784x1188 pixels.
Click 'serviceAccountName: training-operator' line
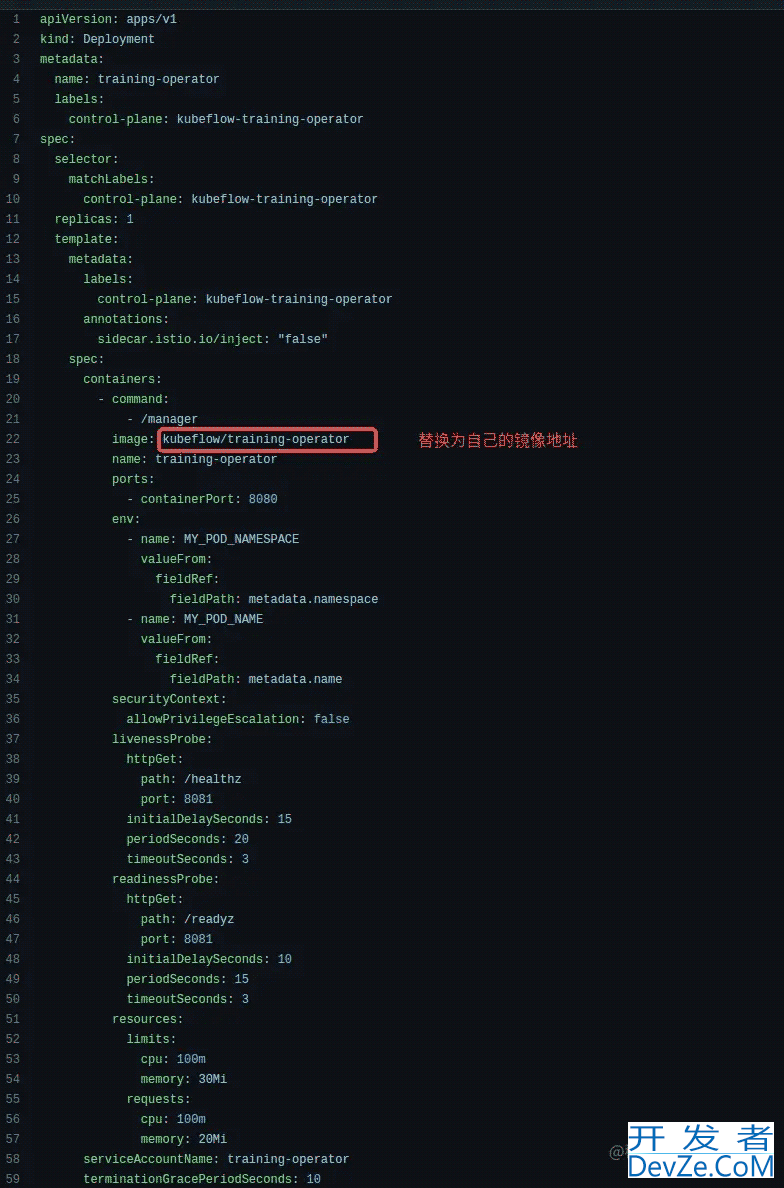tap(216, 1159)
